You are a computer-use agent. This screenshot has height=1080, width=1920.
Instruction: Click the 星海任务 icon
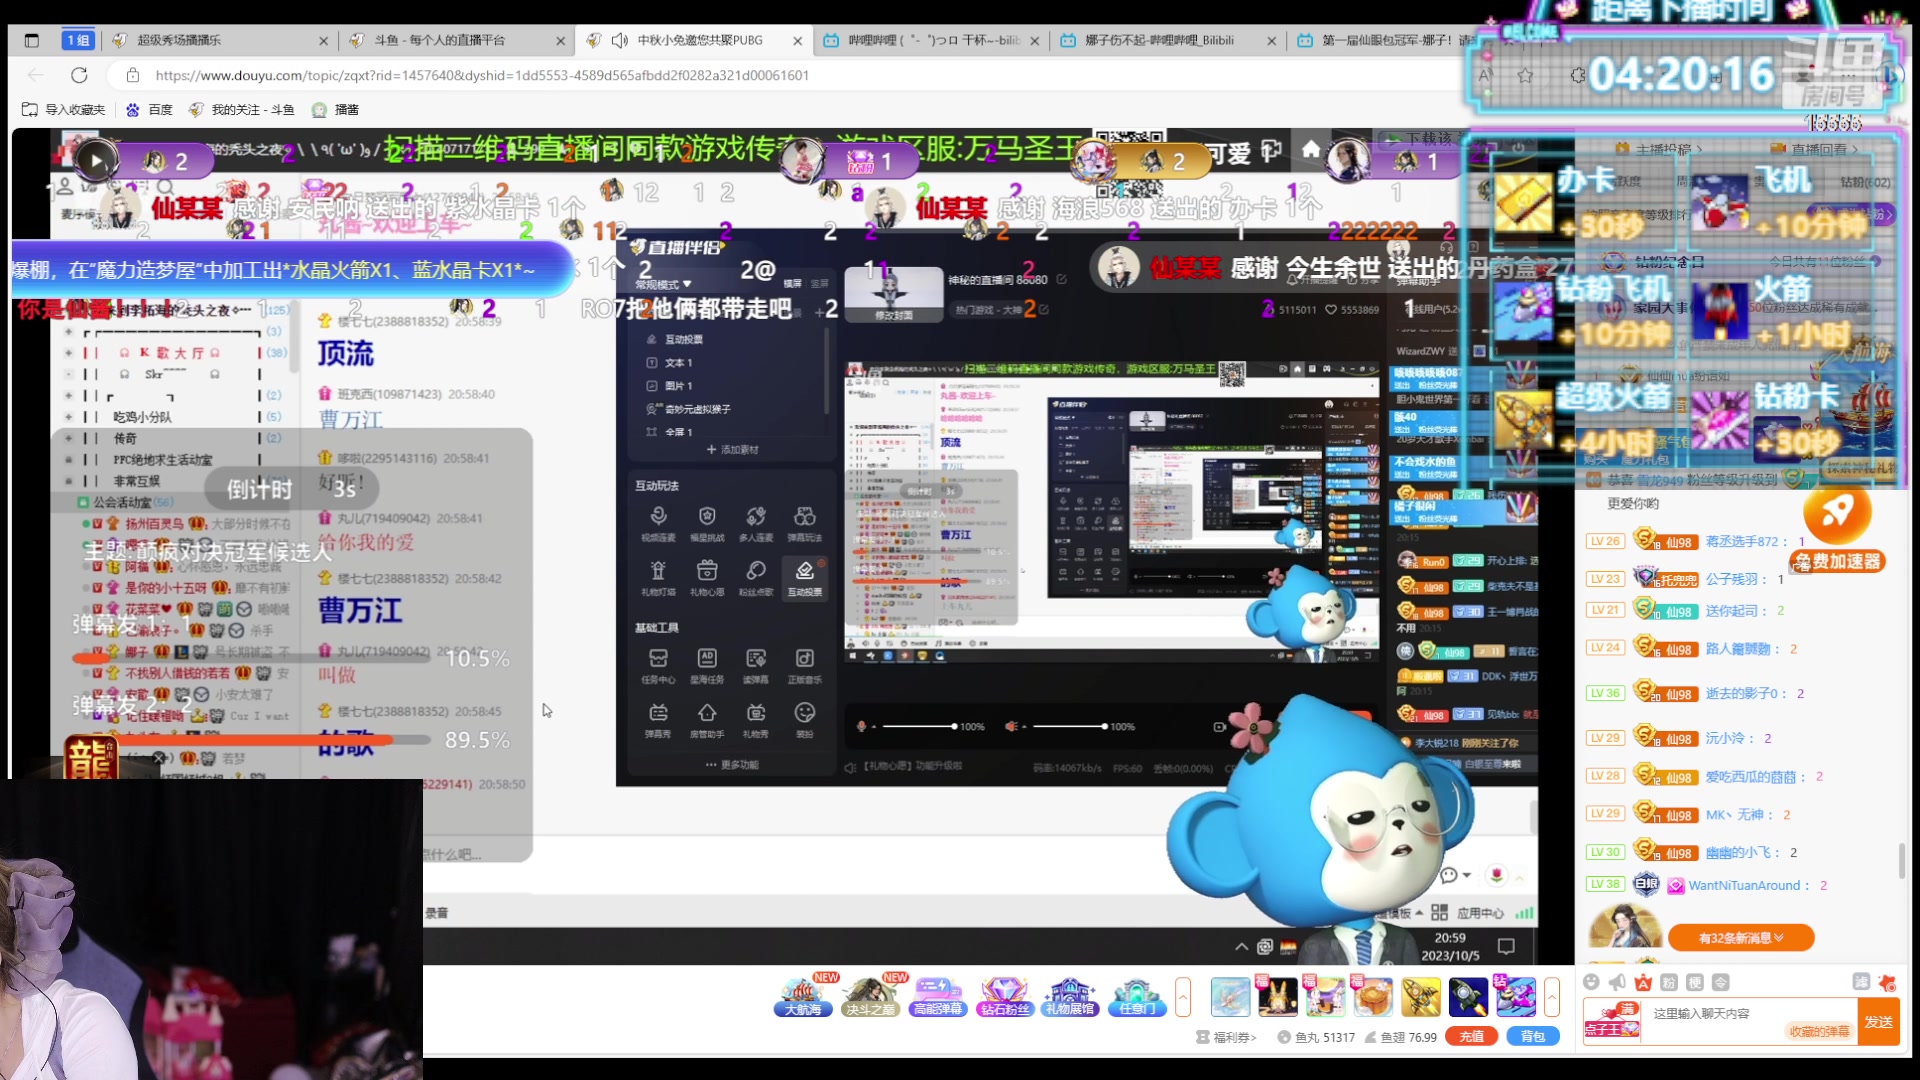pos(707,665)
